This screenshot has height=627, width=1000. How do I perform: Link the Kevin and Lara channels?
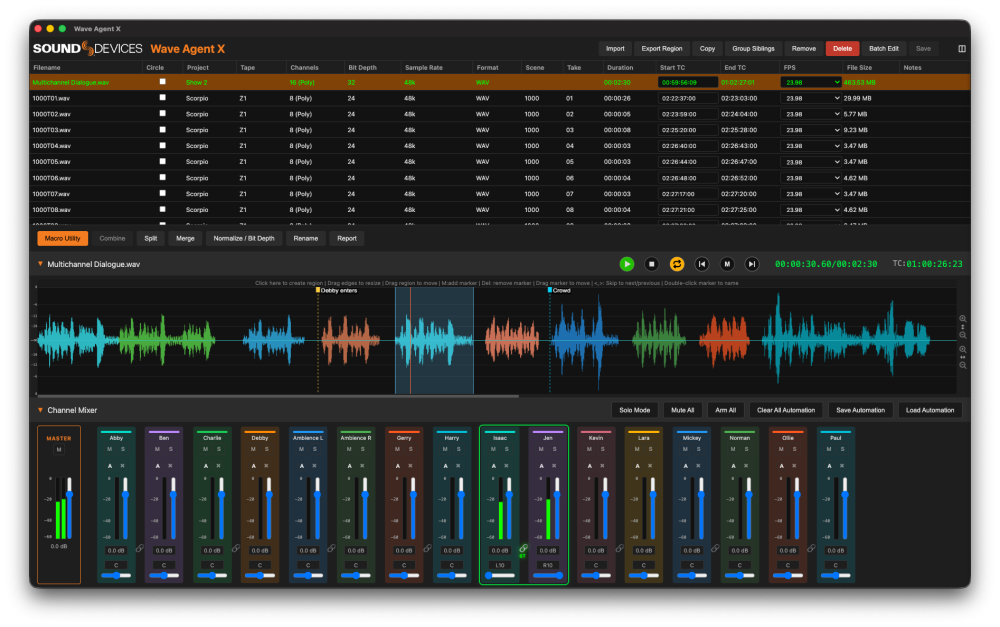pyautogui.click(x=619, y=548)
